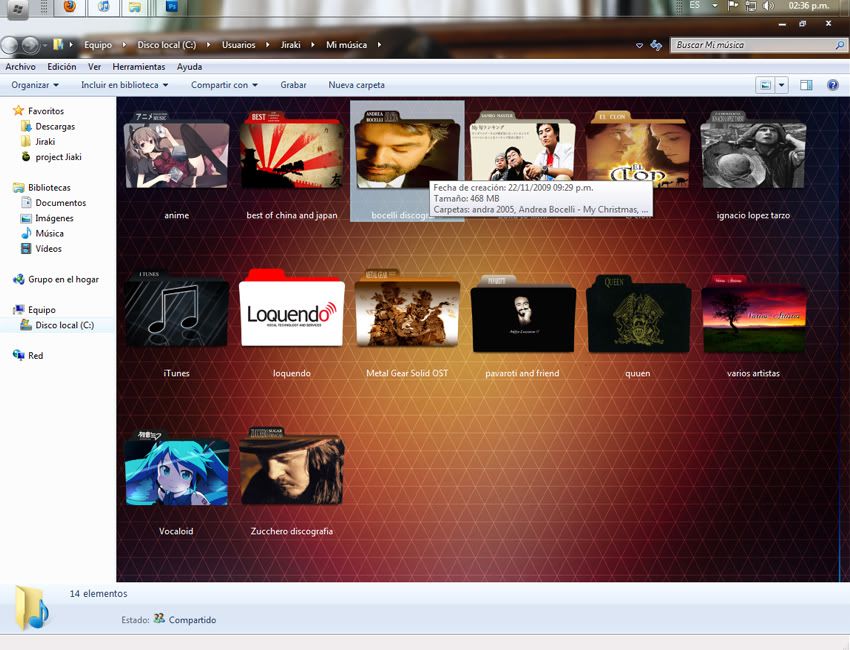Refresh the current folder view

tap(656, 45)
